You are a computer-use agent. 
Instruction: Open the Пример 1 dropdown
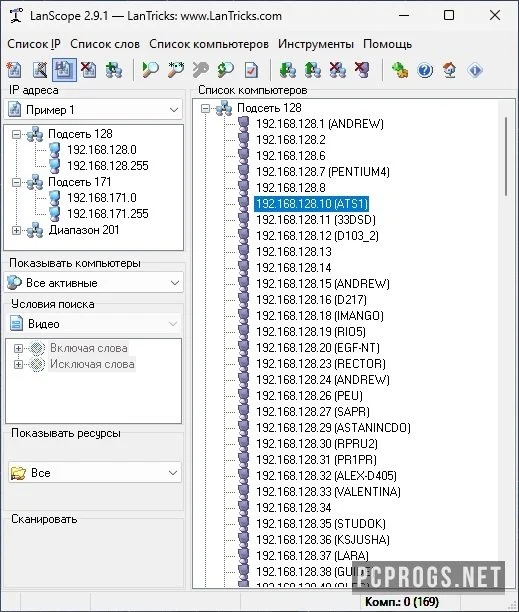coord(93,110)
